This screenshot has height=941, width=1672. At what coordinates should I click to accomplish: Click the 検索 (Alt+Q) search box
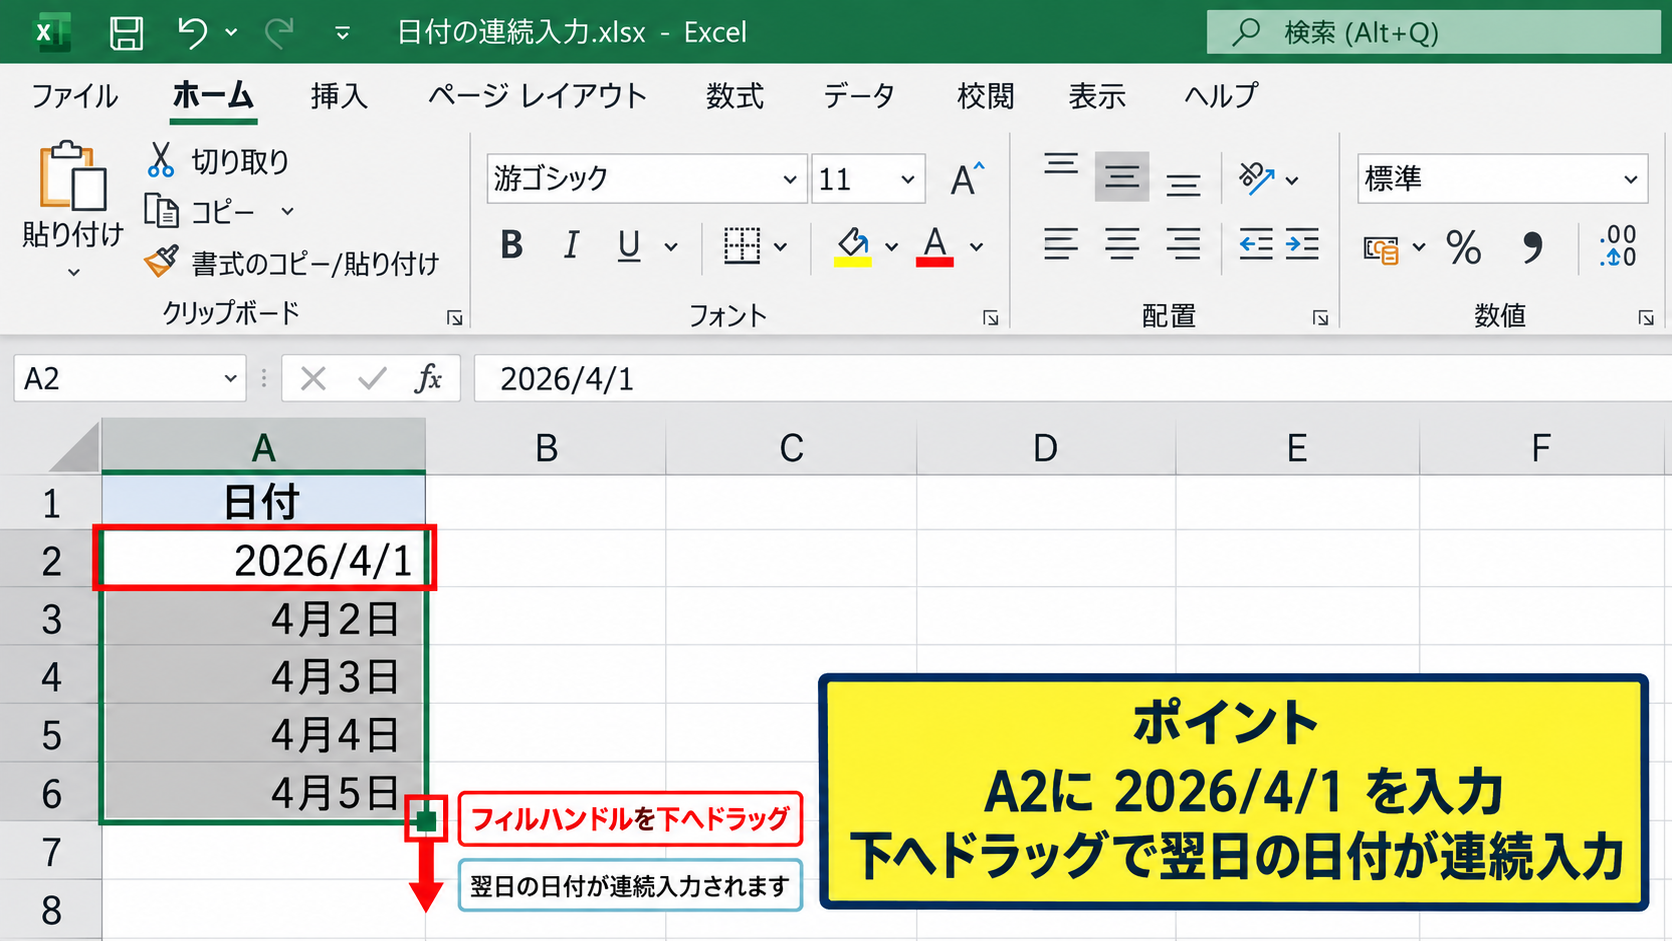(1433, 32)
